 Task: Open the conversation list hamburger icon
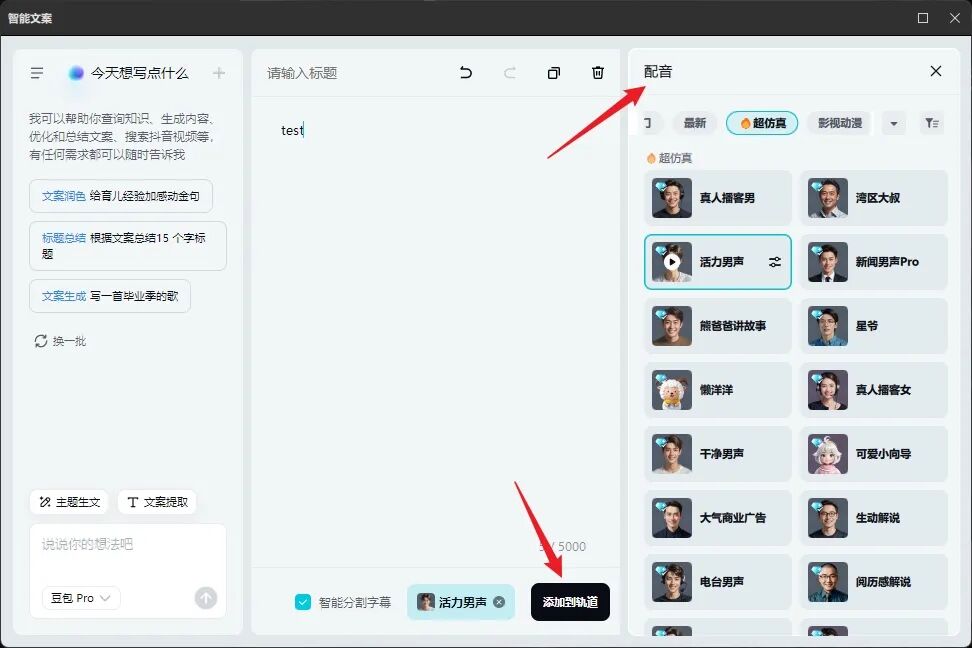pyautogui.click(x=37, y=73)
